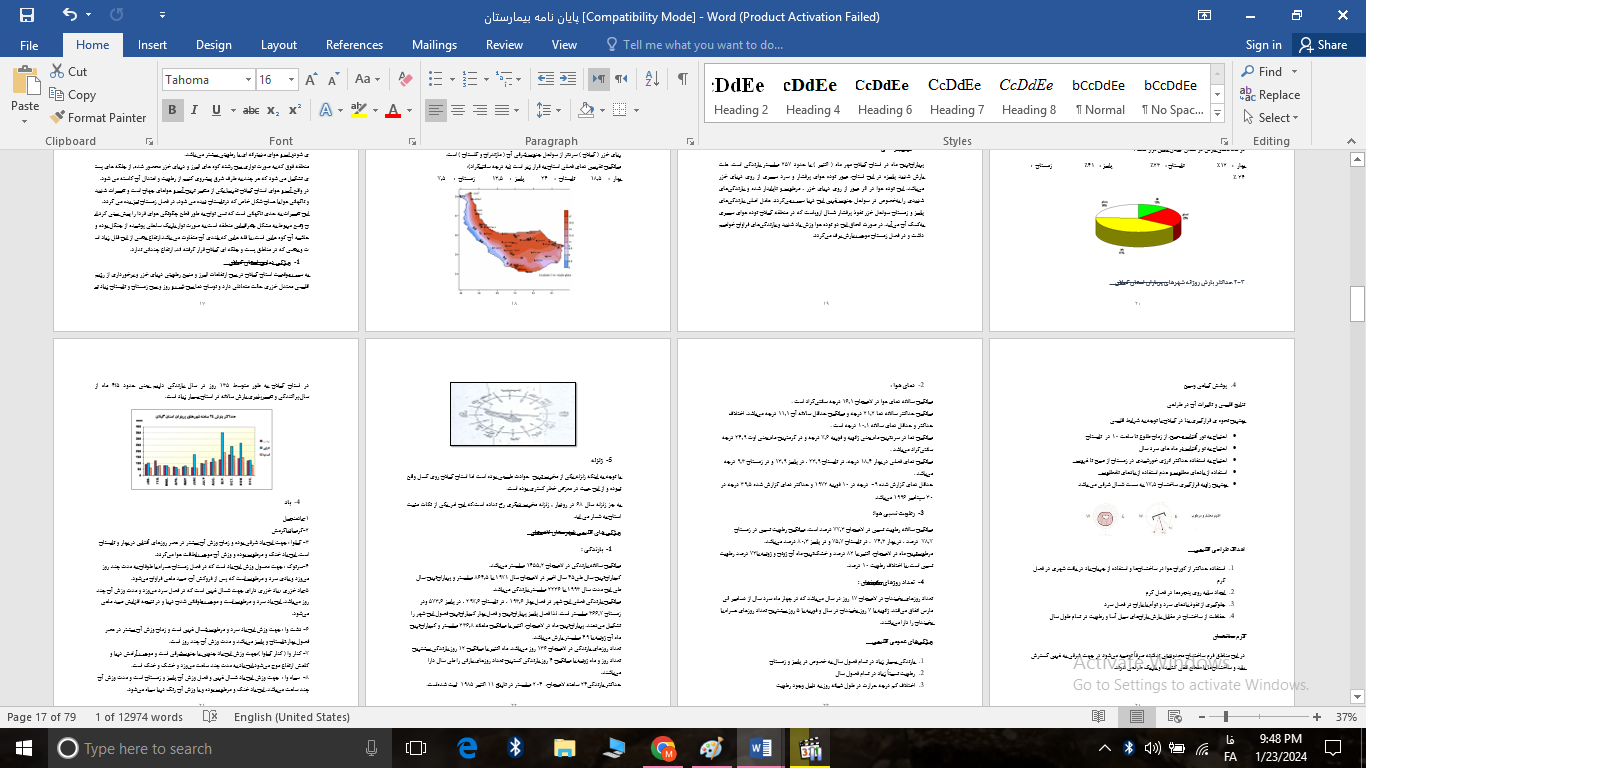
Task: Click the Clear All Formatting icon
Action: (x=405, y=79)
